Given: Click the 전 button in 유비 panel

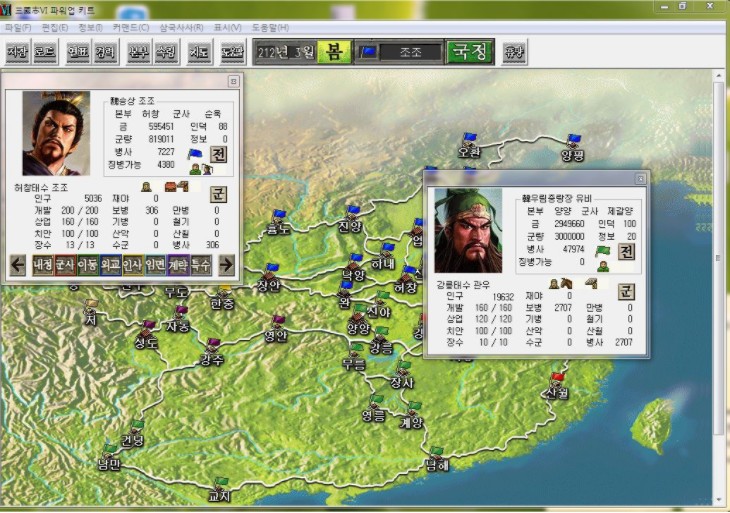Looking at the screenshot, I should 626,252.
